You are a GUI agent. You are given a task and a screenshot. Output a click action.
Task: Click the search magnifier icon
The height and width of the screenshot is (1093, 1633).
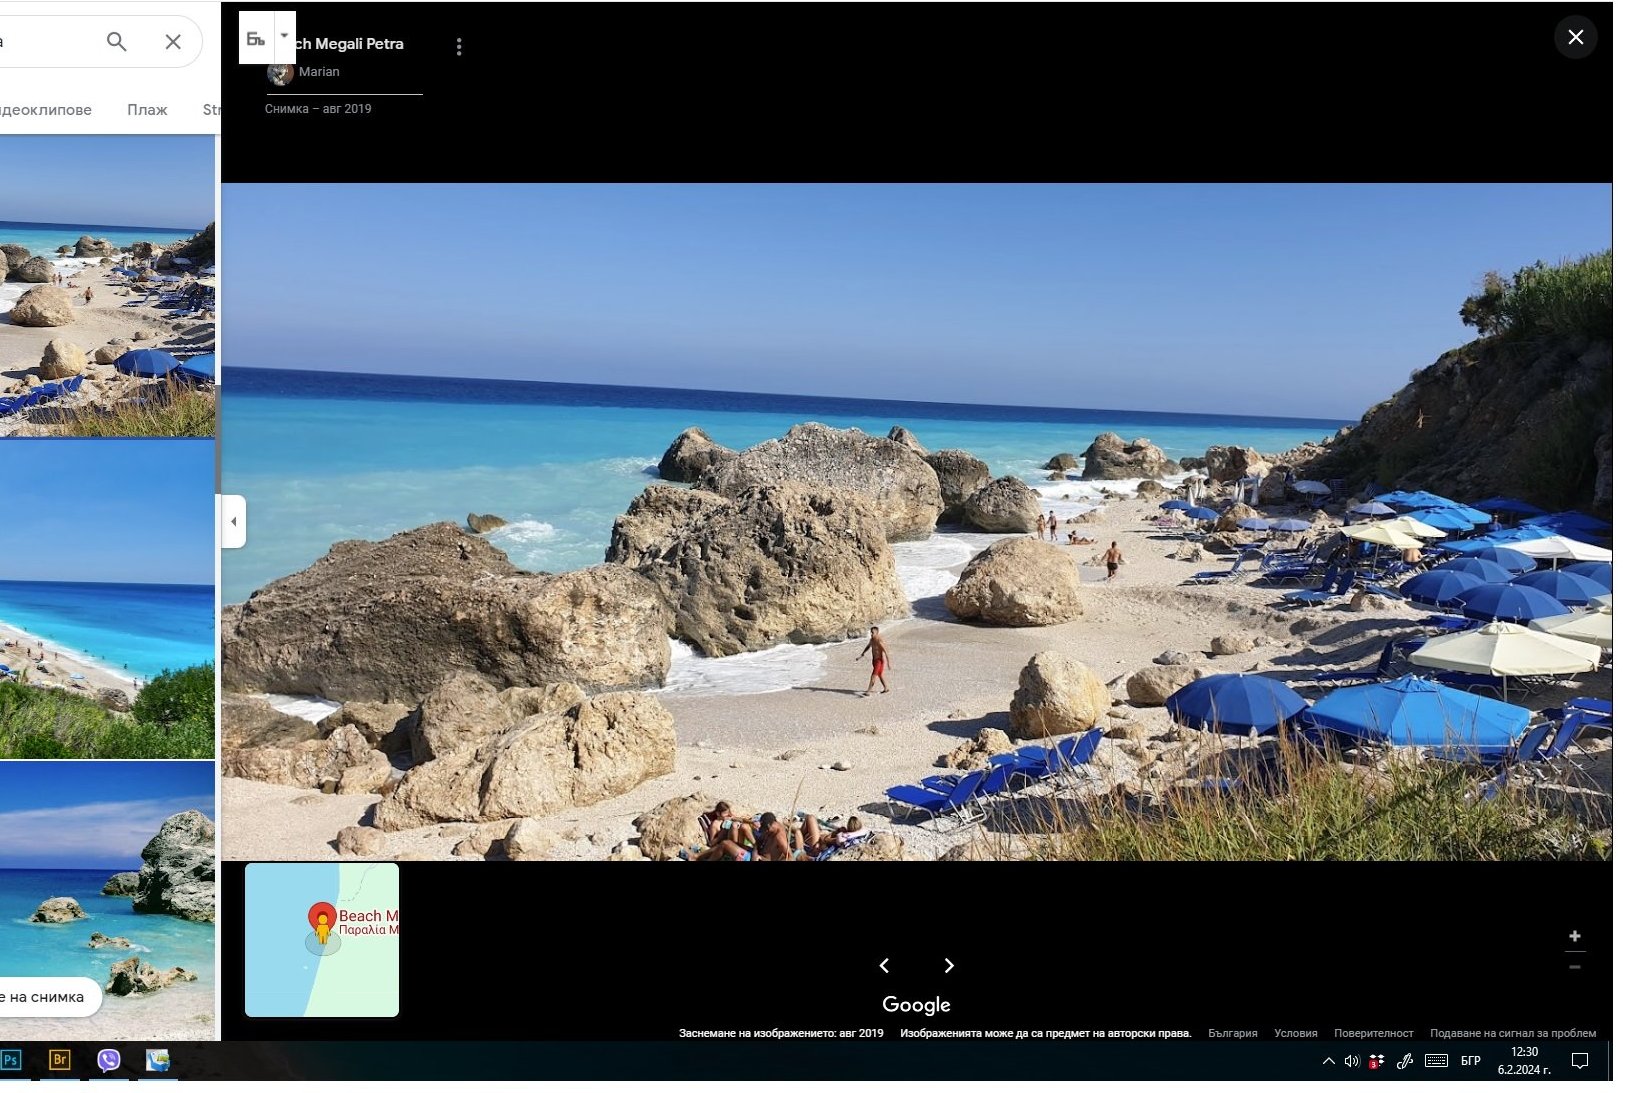[117, 42]
